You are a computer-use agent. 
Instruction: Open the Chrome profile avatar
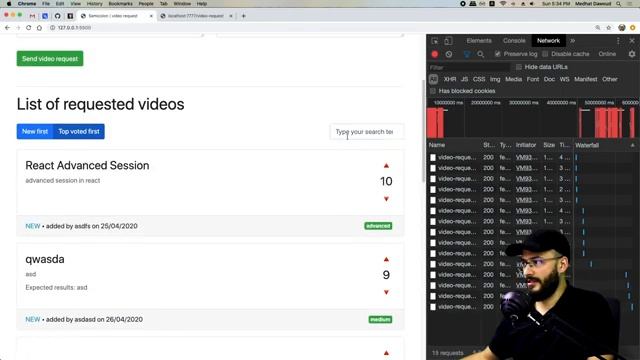click(622, 28)
